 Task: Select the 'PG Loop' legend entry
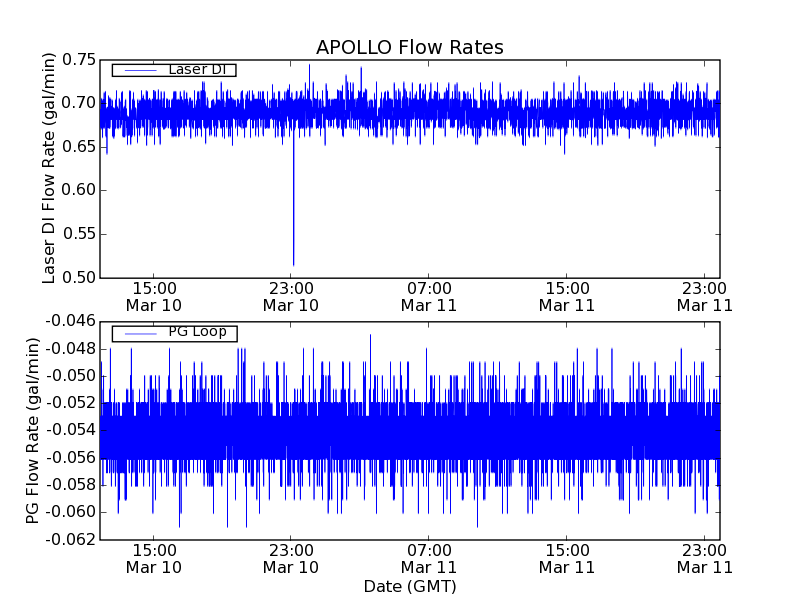click(x=197, y=332)
